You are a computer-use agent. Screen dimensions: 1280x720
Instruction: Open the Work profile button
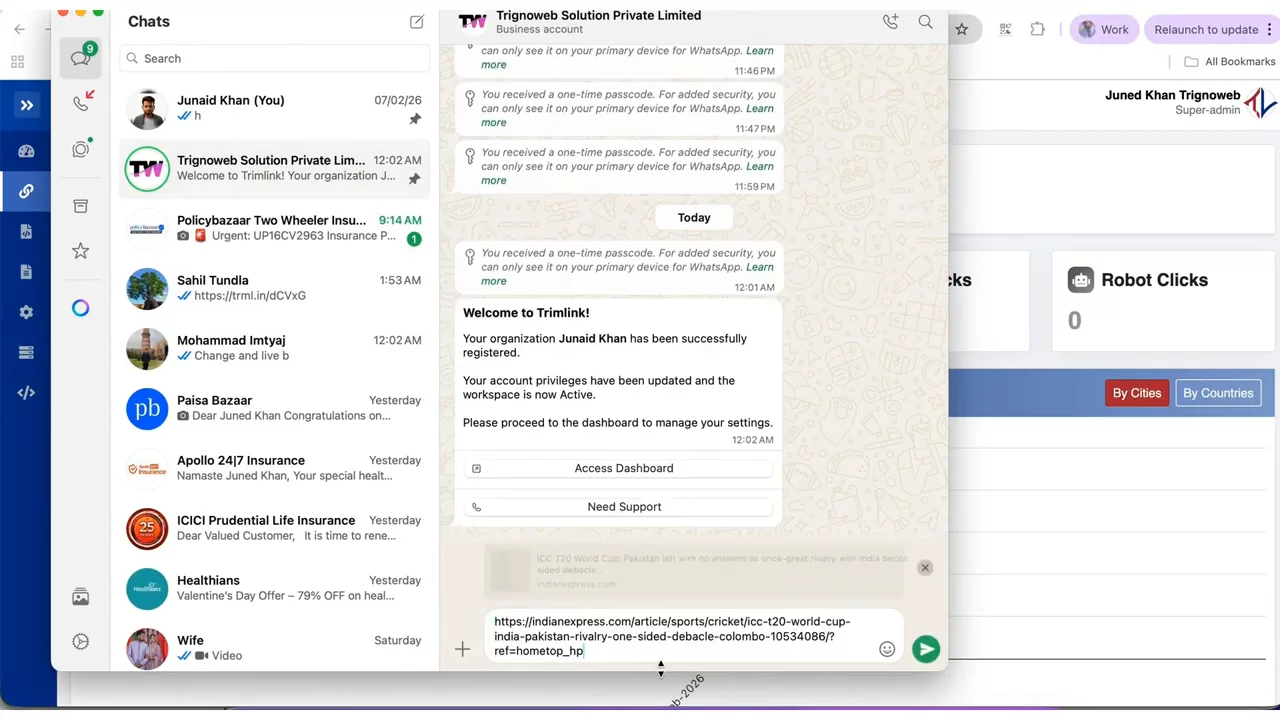(1103, 29)
